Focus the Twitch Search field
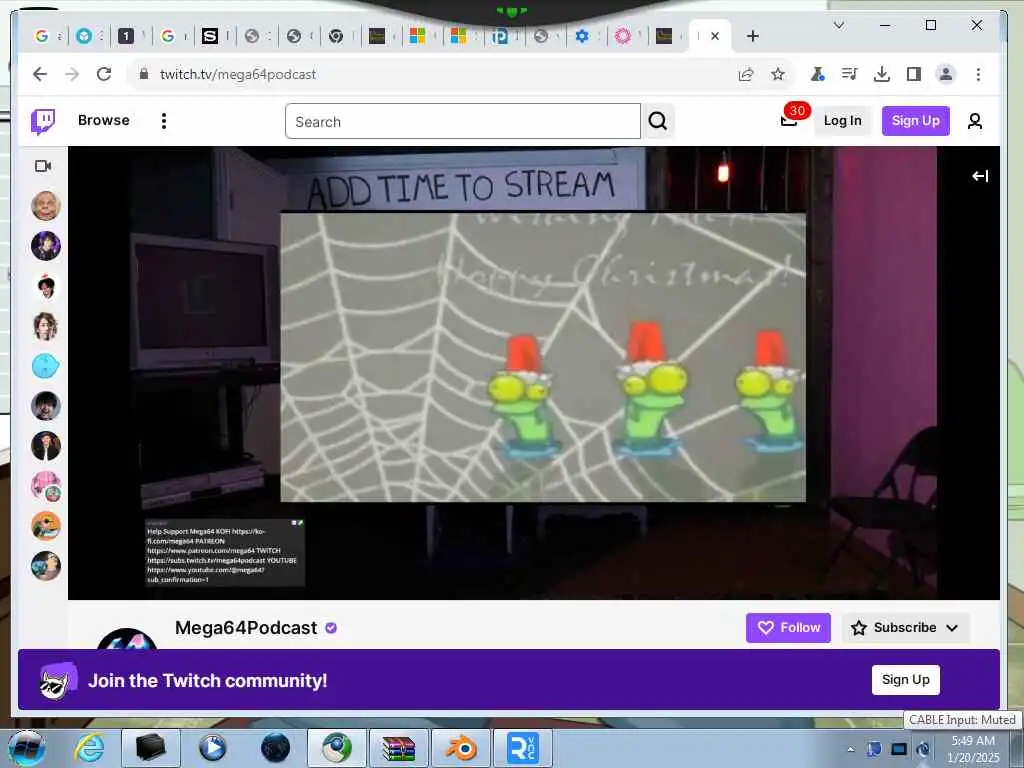Screen dimensions: 1024x768 [x=462, y=121]
